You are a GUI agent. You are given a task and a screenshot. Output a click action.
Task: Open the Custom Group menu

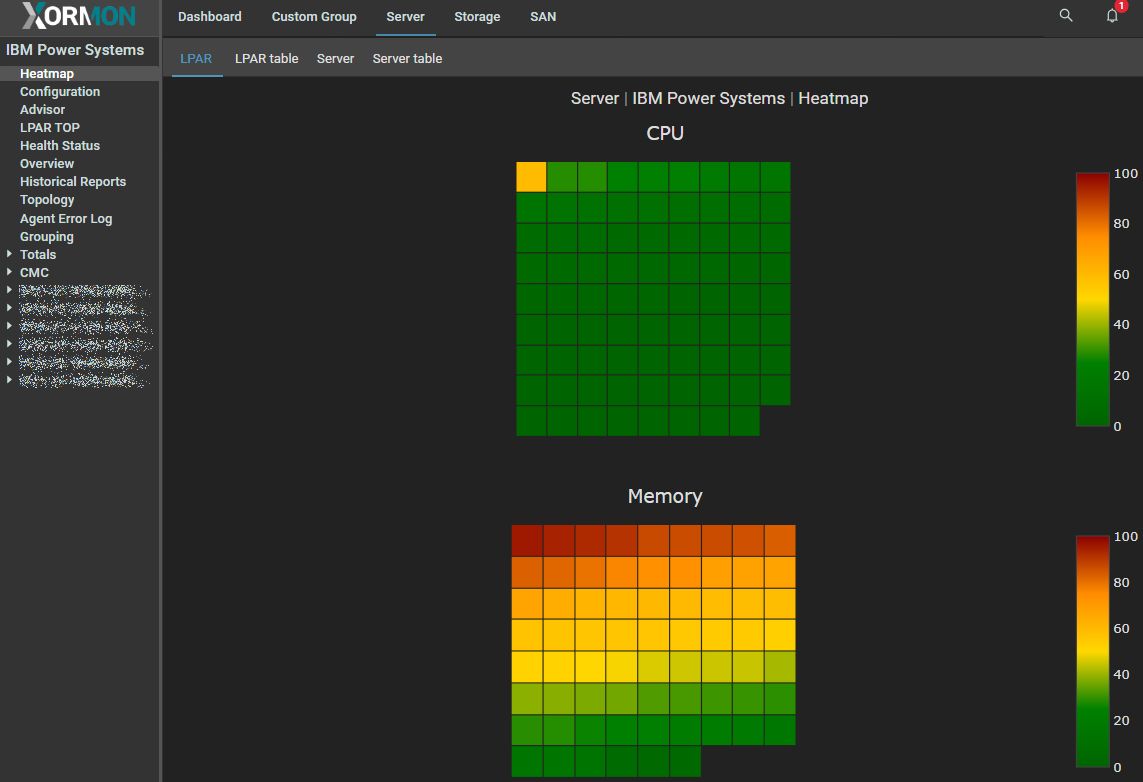(314, 17)
